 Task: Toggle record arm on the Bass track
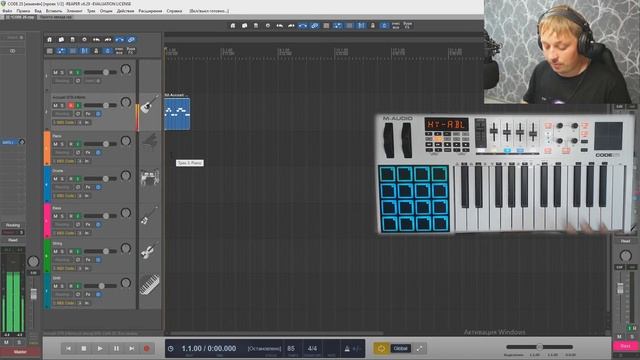71,216
